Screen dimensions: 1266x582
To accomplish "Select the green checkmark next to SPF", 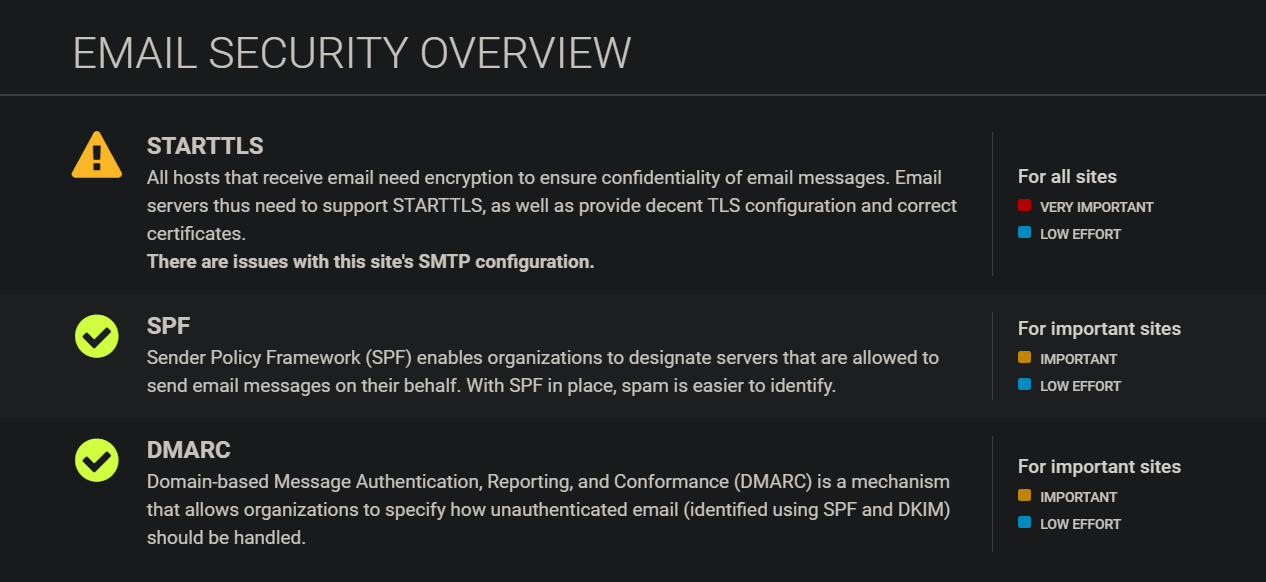I will tap(96, 337).
